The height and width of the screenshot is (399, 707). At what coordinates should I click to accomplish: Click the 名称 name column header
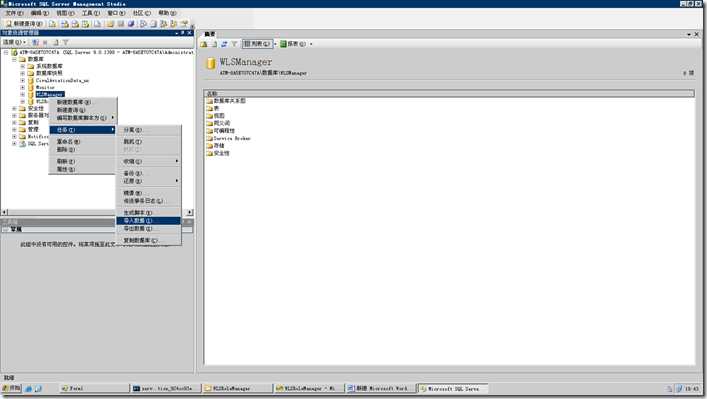point(449,94)
